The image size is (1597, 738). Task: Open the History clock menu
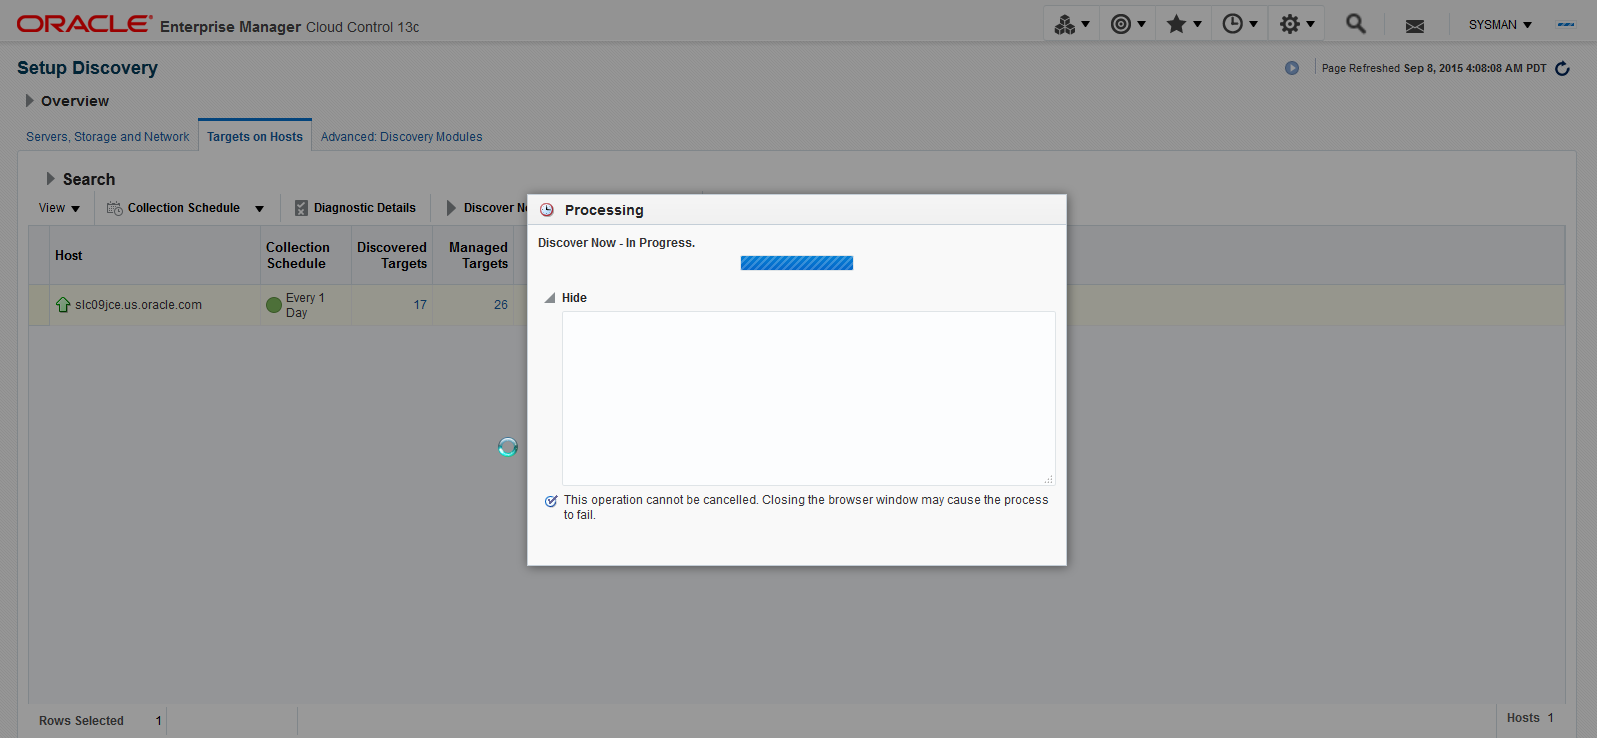point(1239,24)
